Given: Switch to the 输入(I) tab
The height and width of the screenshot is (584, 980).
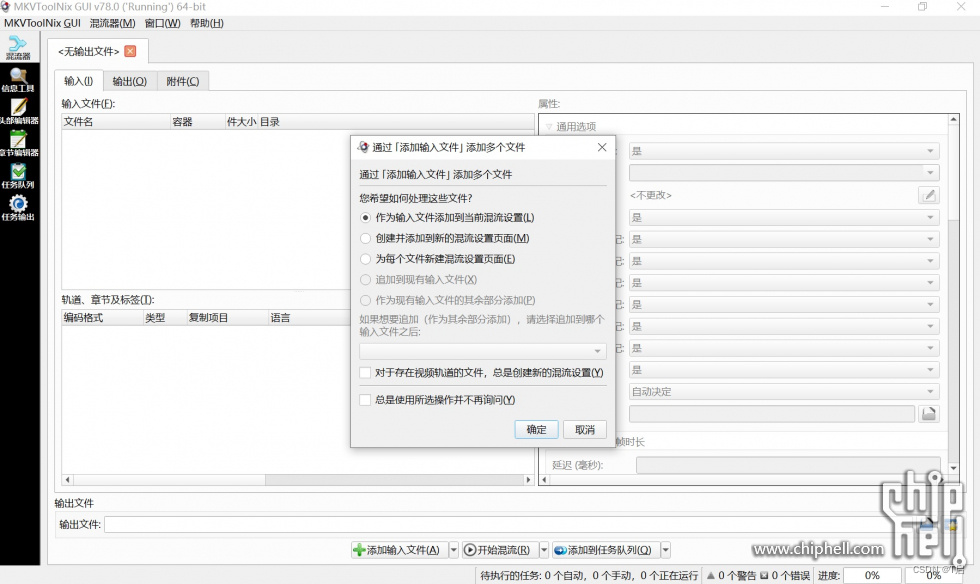Looking at the screenshot, I should (x=79, y=81).
